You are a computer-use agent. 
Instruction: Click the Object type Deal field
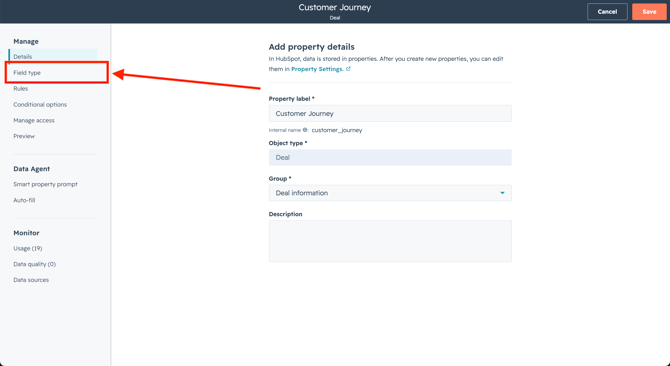coord(390,158)
